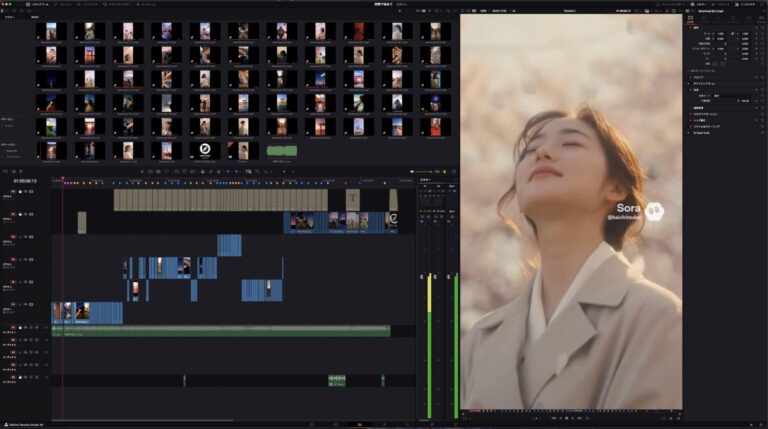Click the blue Marker icon in toolbar

(x=236, y=171)
